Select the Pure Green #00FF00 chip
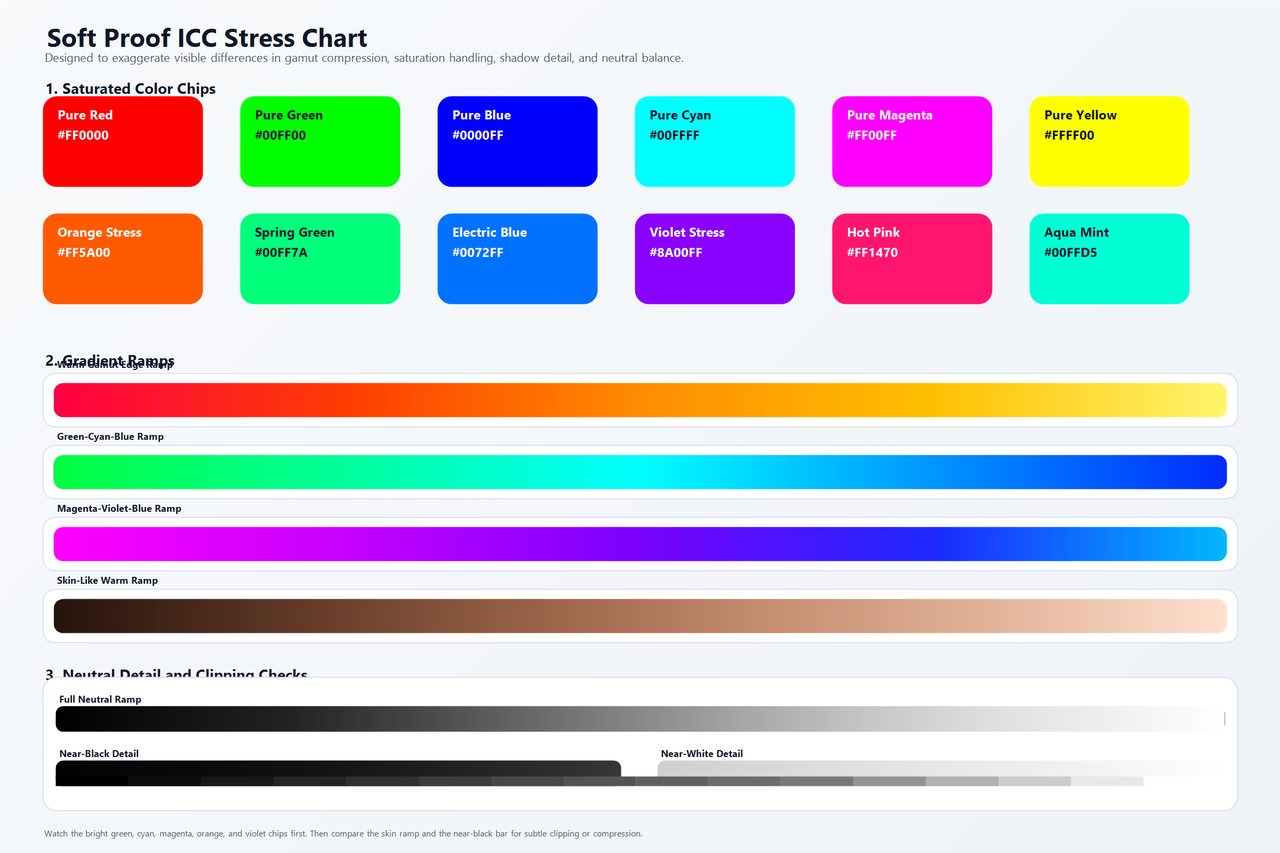This screenshot has height=853, width=1280. (x=320, y=141)
